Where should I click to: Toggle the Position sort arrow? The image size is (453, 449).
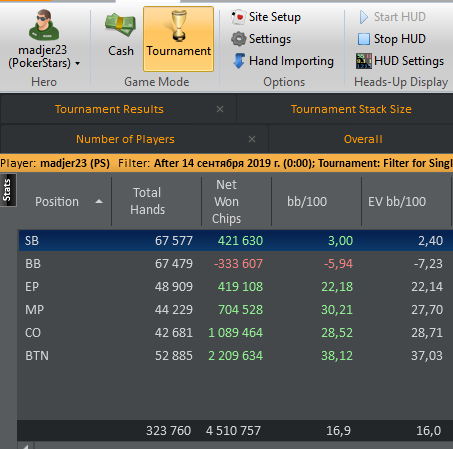[x=99, y=201]
